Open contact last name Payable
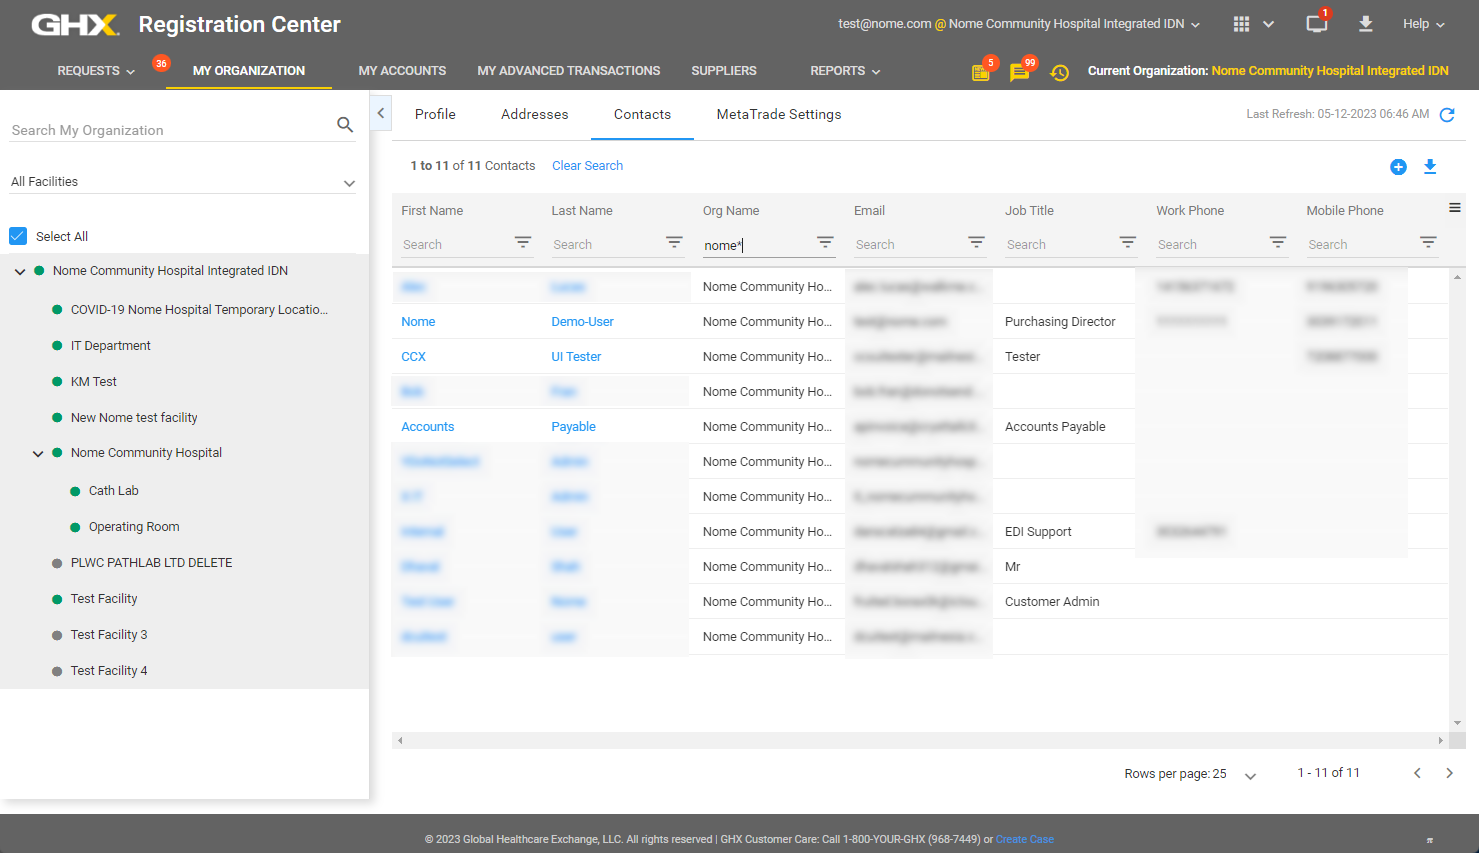 point(573,427)
